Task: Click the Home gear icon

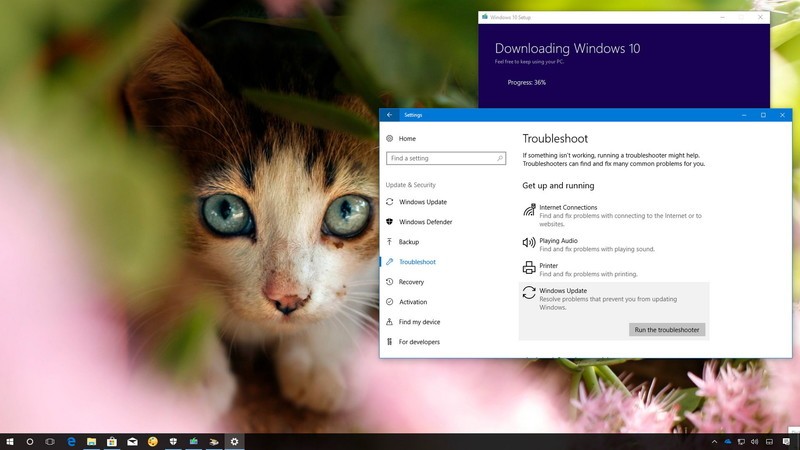Action: [389, 138]
